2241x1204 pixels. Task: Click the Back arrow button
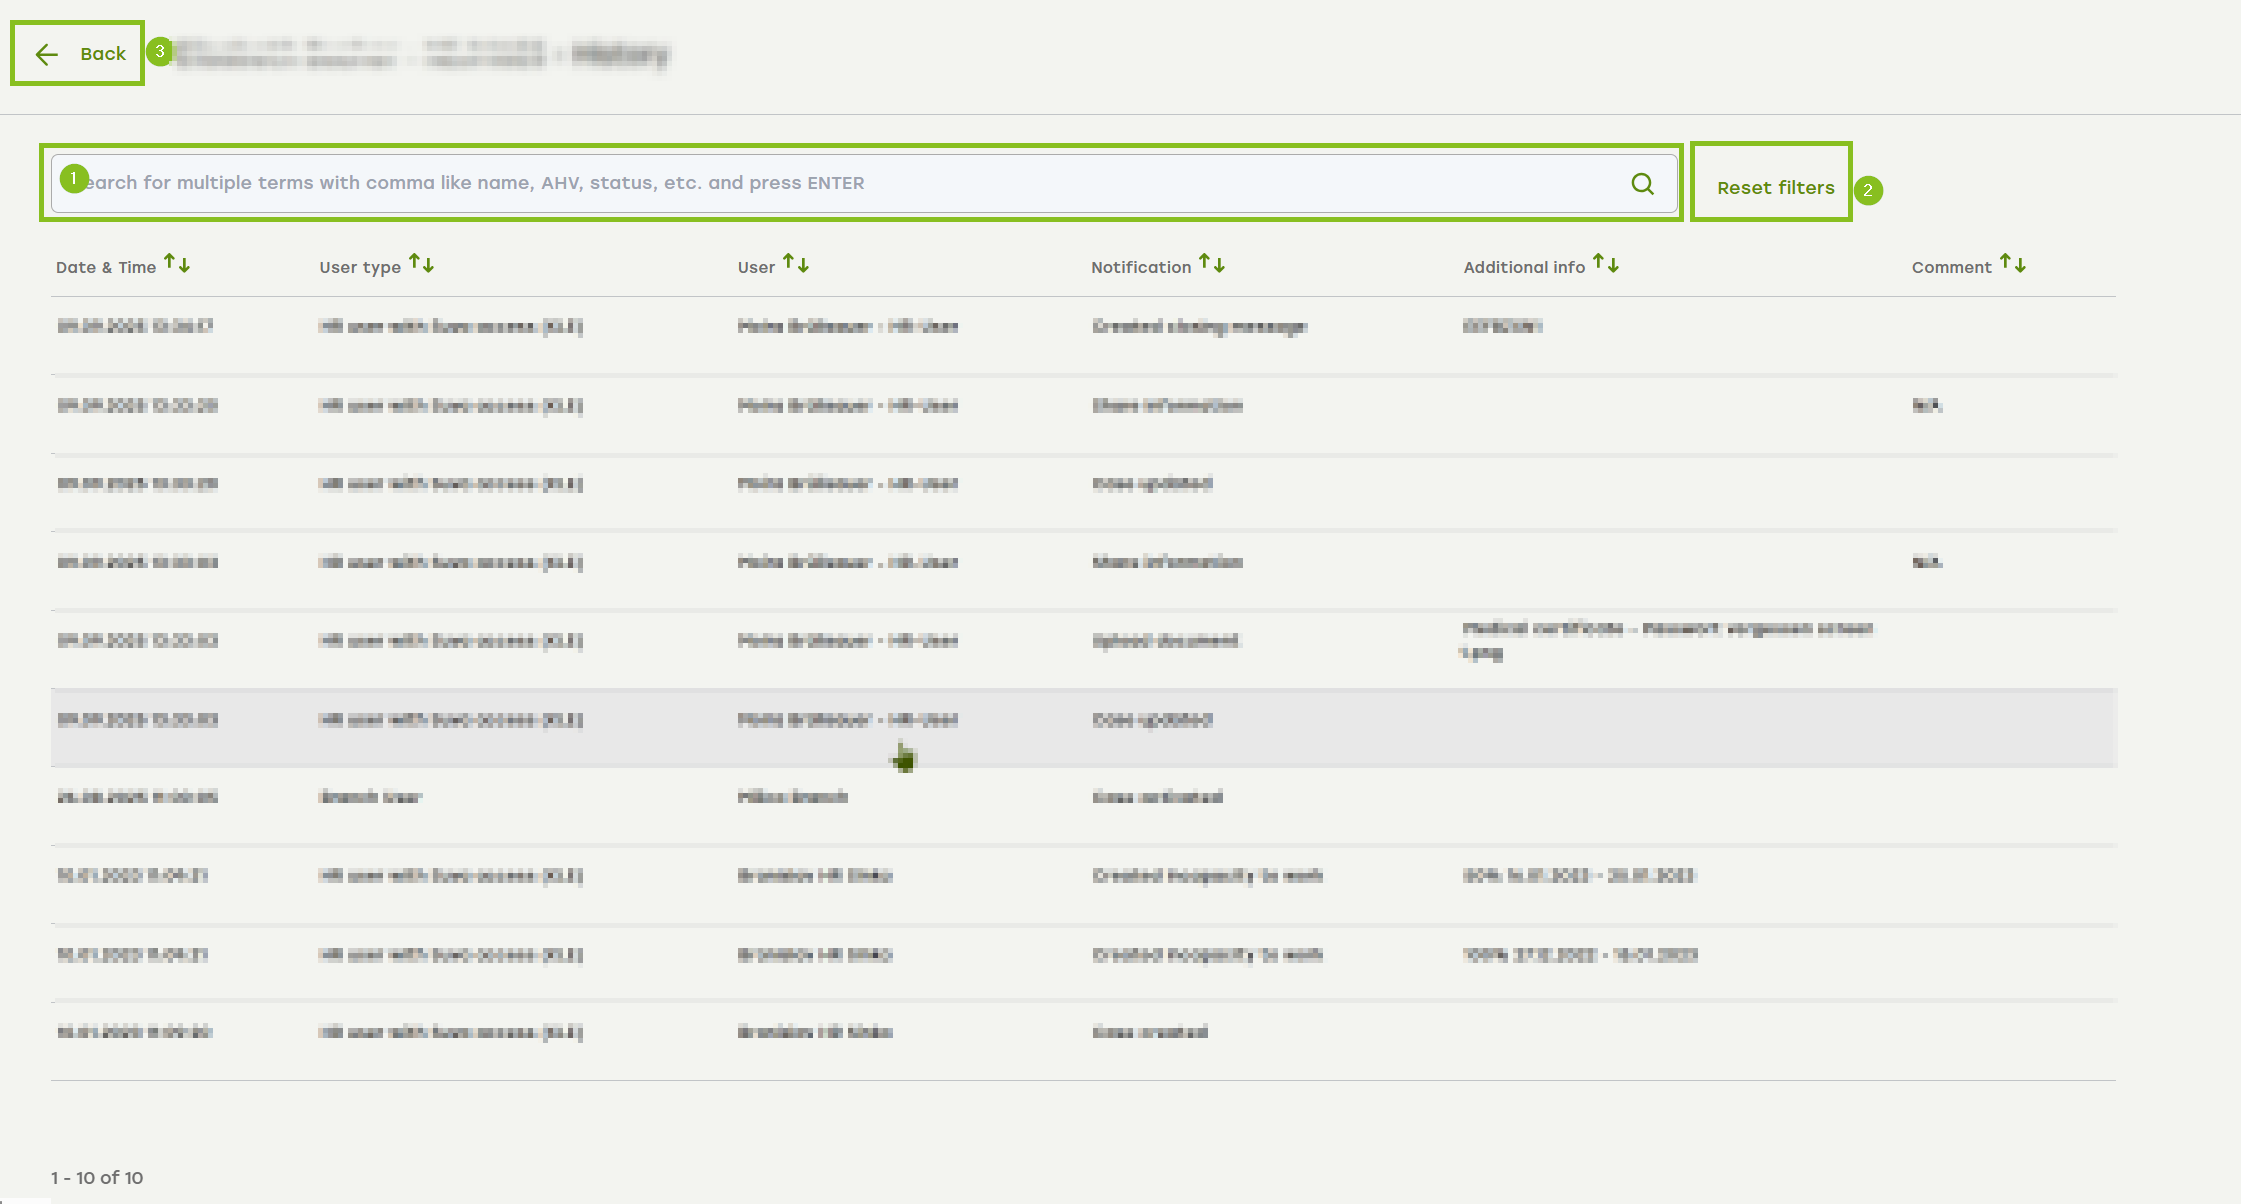coord(78,54)
